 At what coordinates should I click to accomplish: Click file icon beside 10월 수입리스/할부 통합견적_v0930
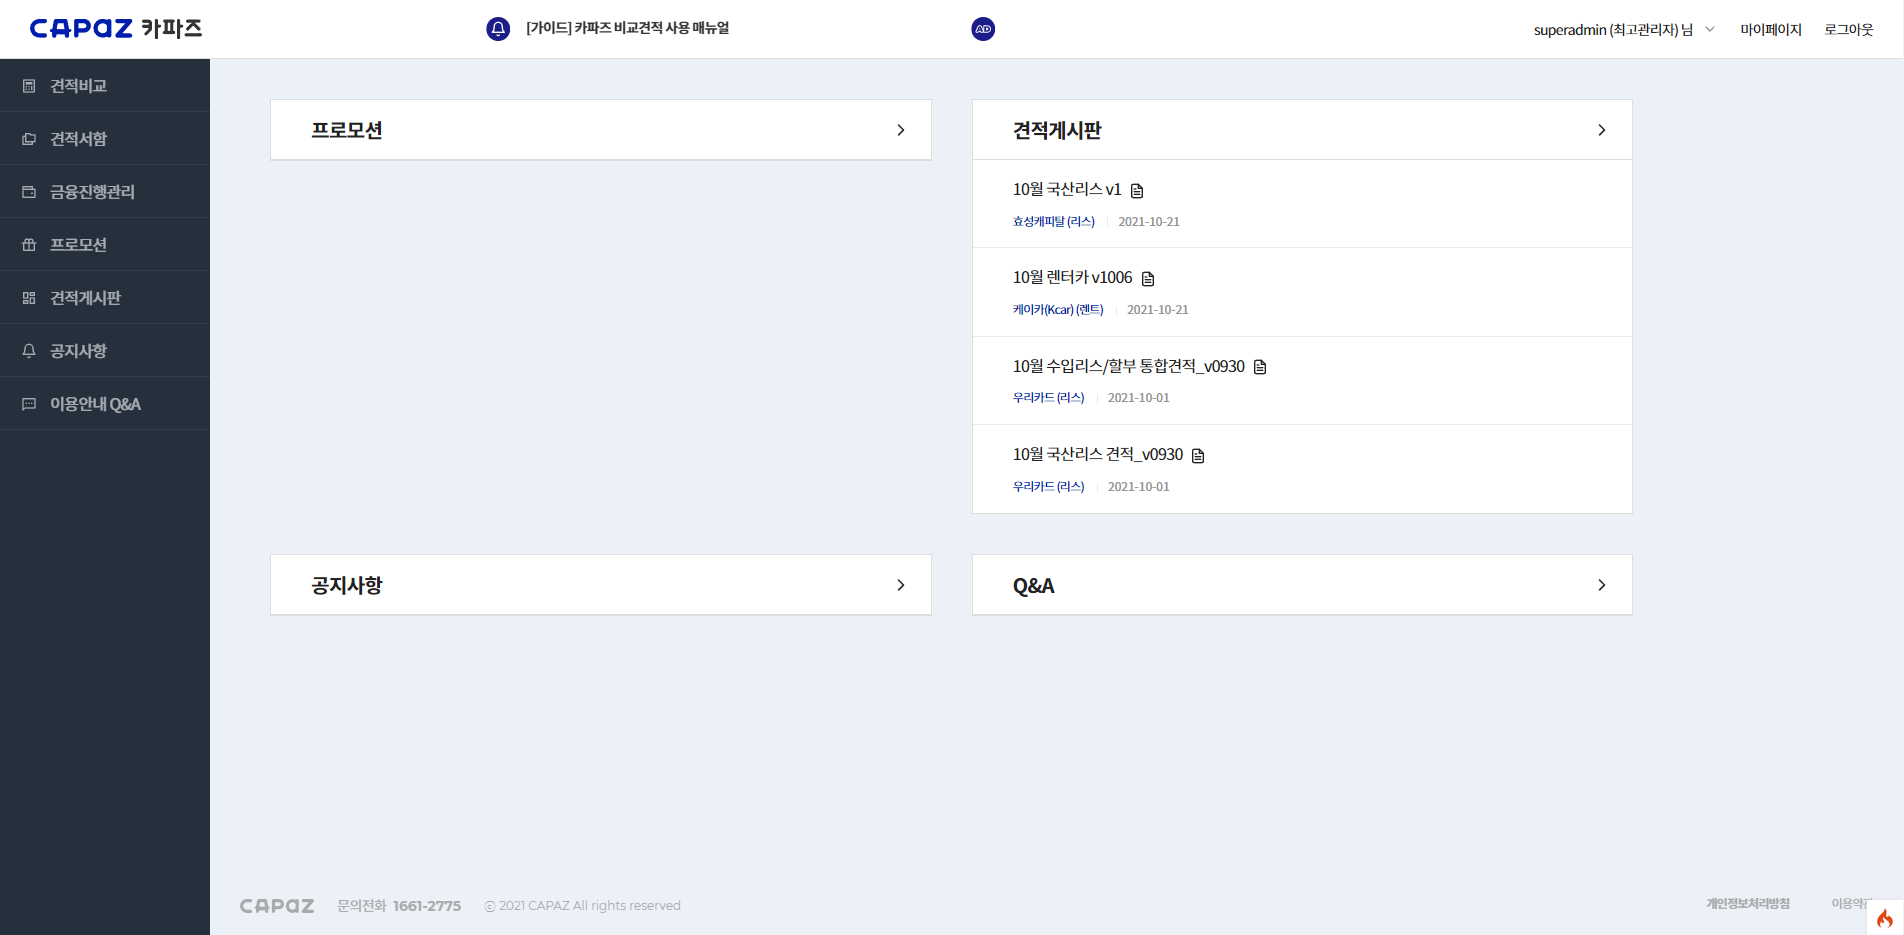pos(1260,367)
